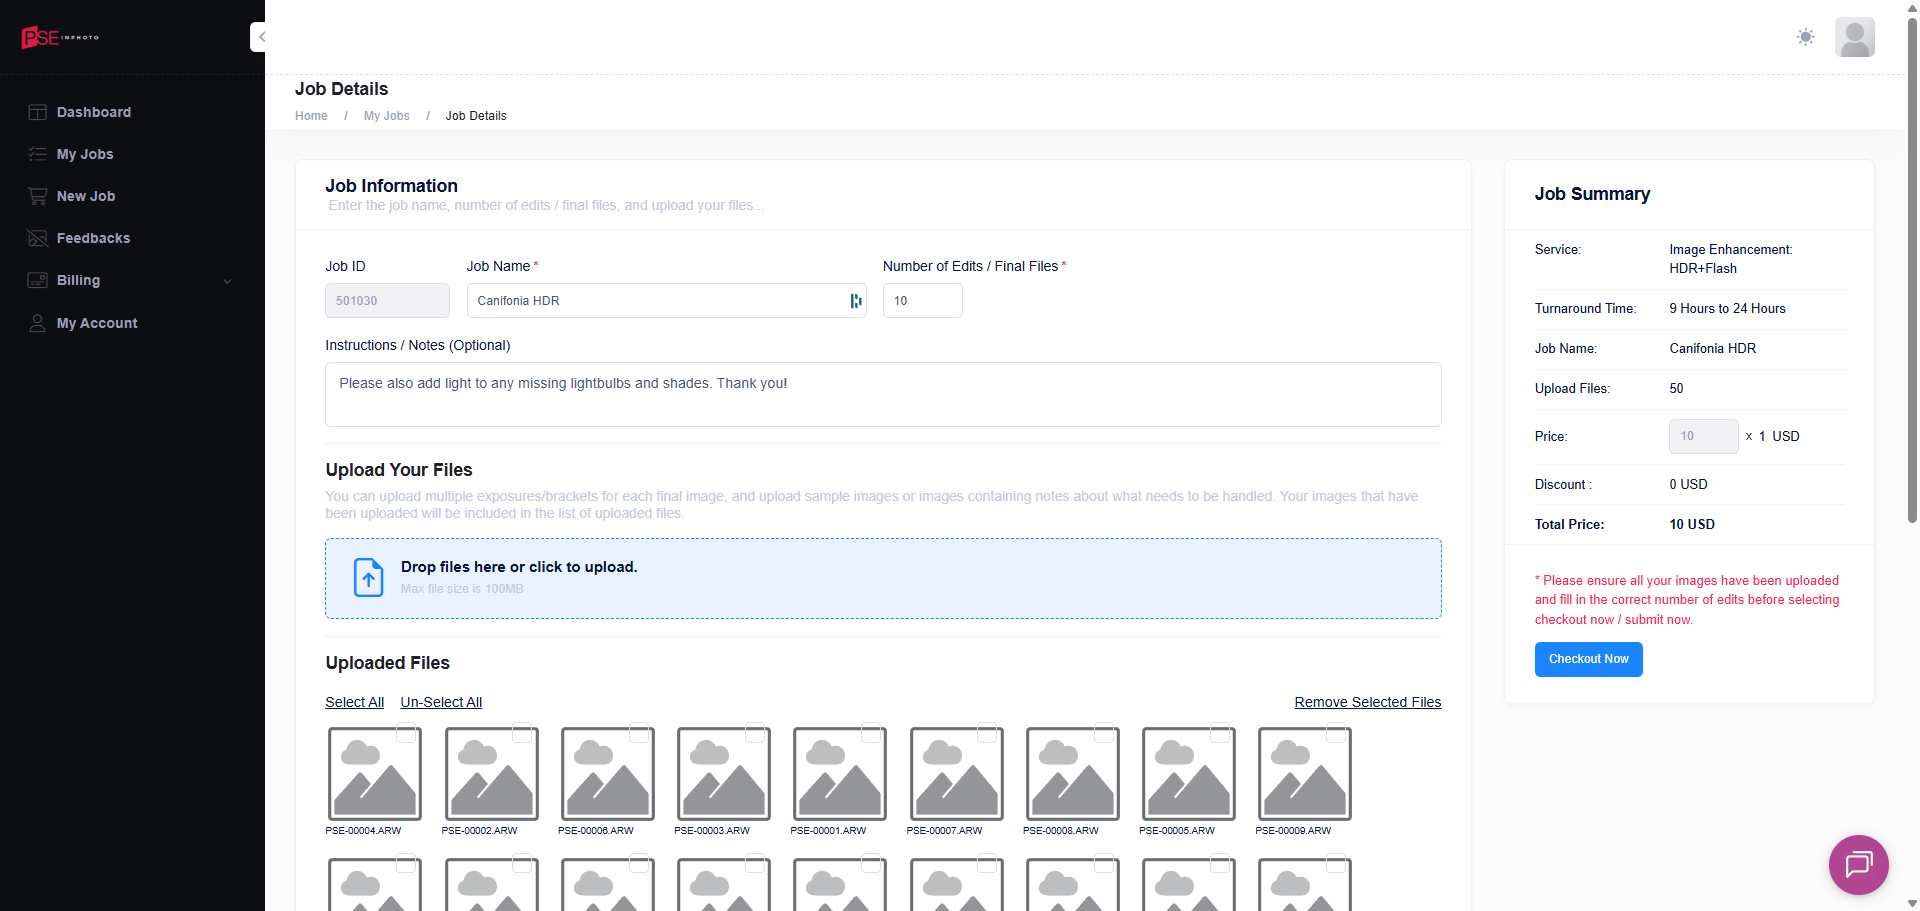Tick the checkbox on PSE-00009.ARW
The image size is (1920, 911).
(x=1336, y=733)
